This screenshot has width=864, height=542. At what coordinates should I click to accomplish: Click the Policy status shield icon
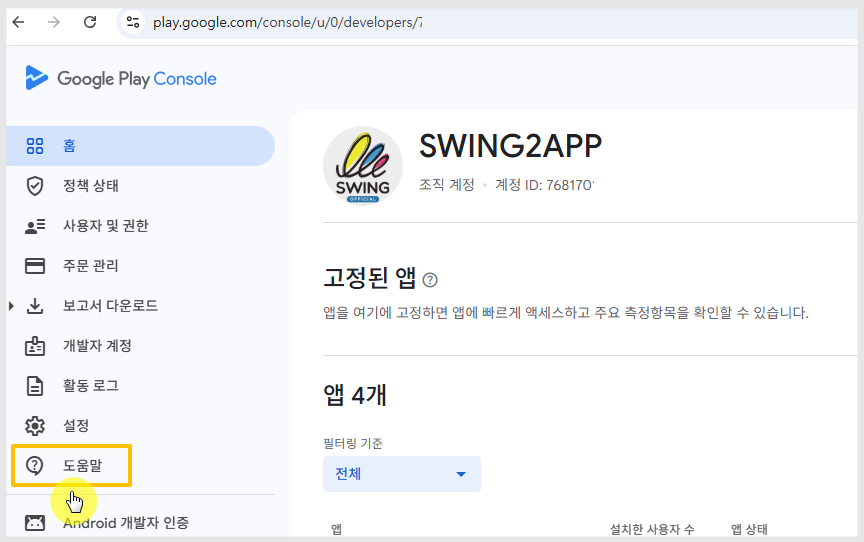pos(35,186)
